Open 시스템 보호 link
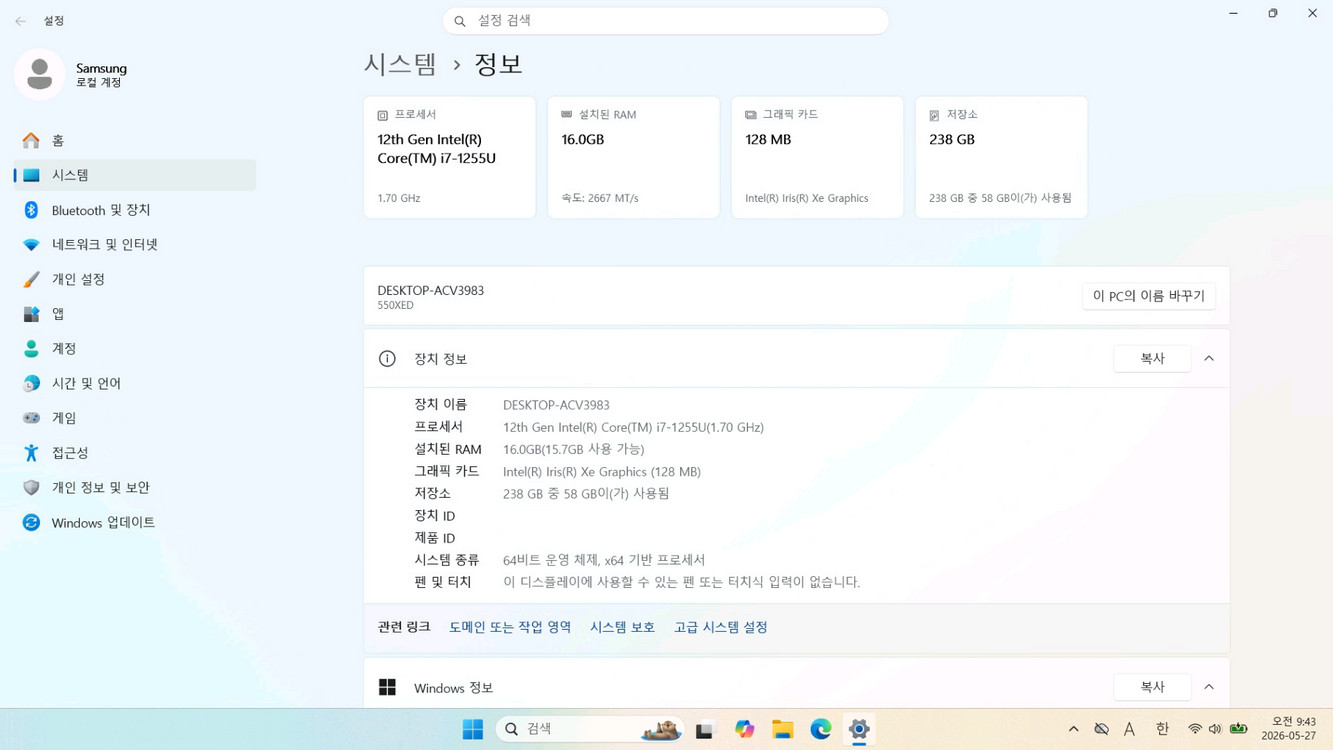This screenshot has width=1333, height=750. click(622, 627)
